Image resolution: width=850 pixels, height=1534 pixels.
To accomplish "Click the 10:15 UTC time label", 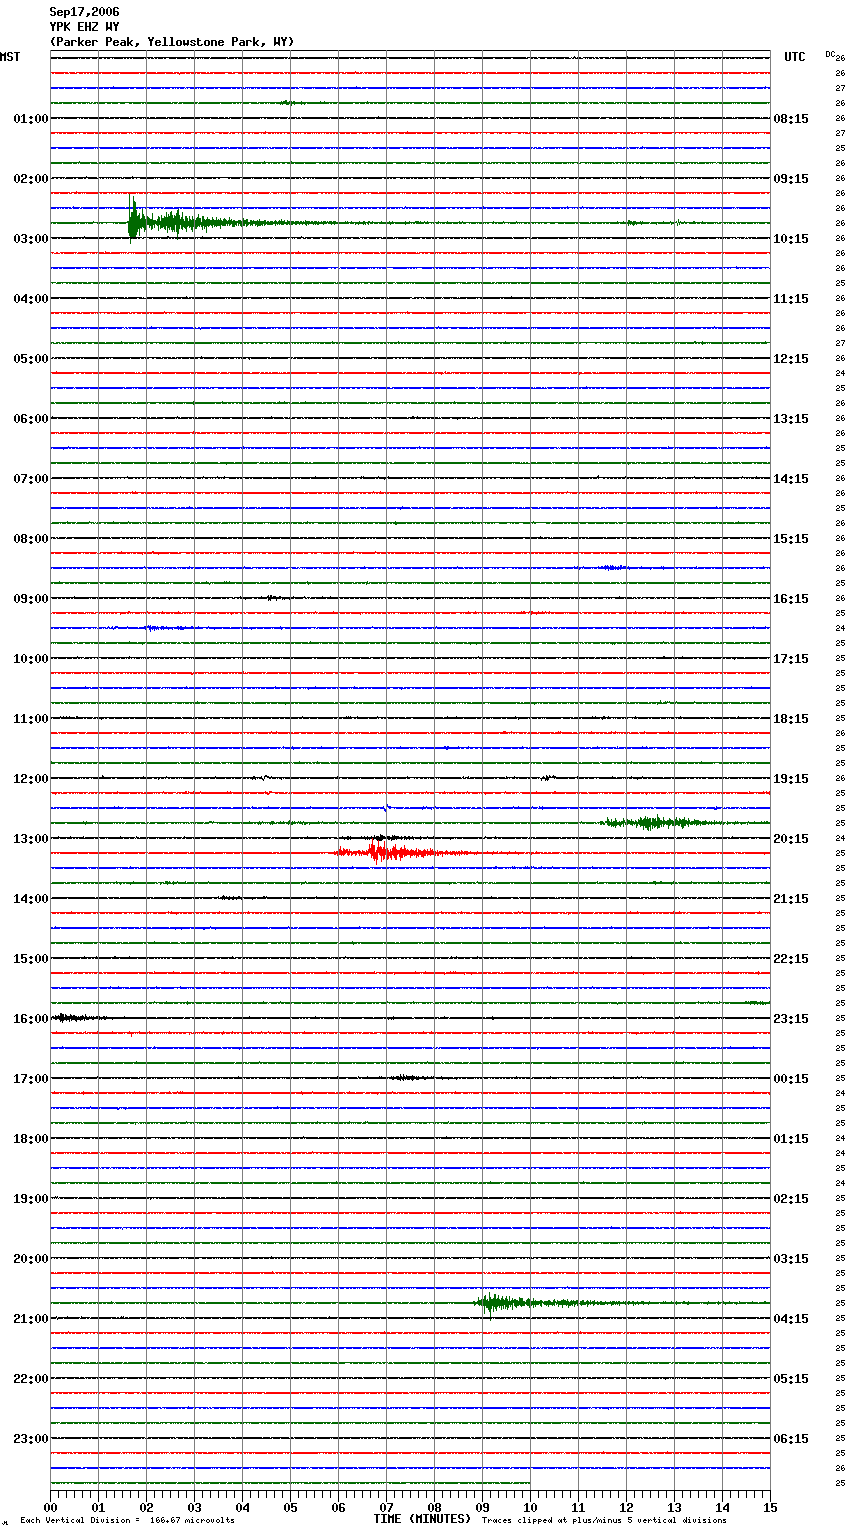I will [x=791, y=239].
